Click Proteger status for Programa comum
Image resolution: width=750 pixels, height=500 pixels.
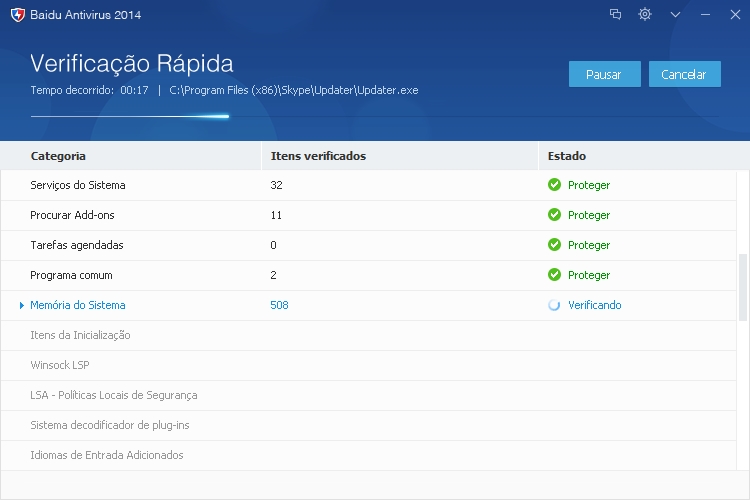(589, 276)
